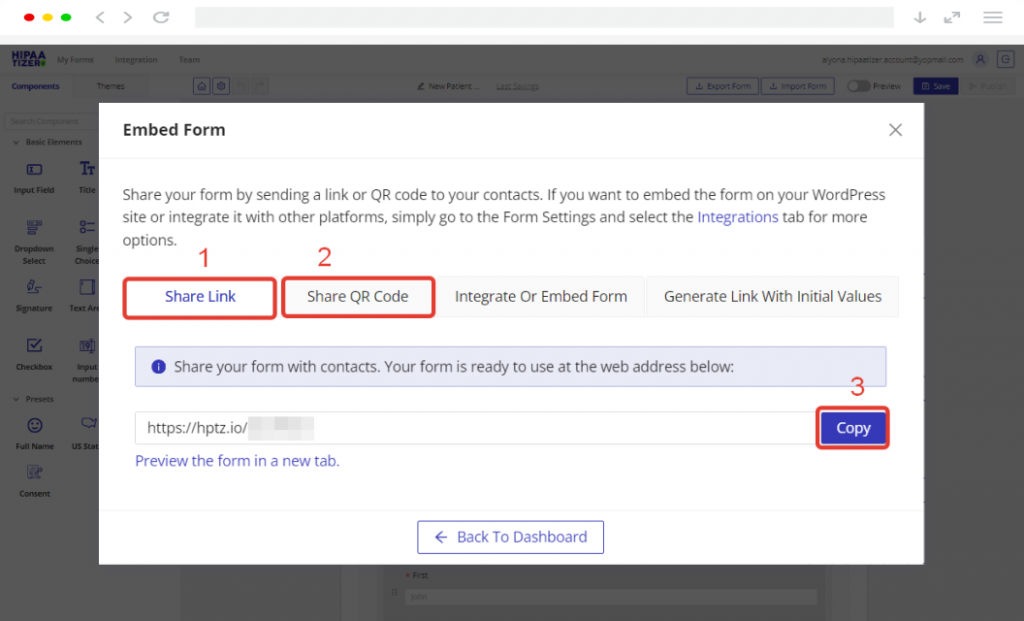Image resolution: width=1024 pixels, height=621 pixels.
Task: Collapse the Basic Elements section
Action: click(x=16, y=142)
